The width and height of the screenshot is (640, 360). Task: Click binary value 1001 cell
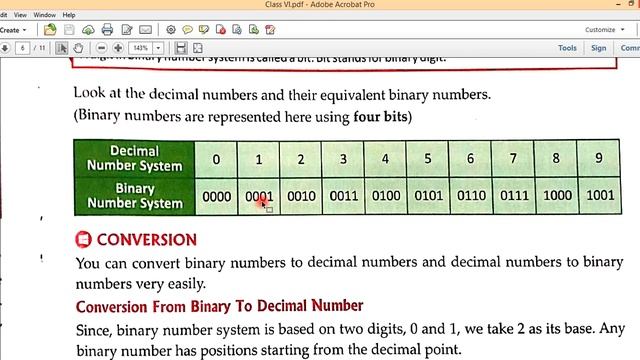[600, 196]
